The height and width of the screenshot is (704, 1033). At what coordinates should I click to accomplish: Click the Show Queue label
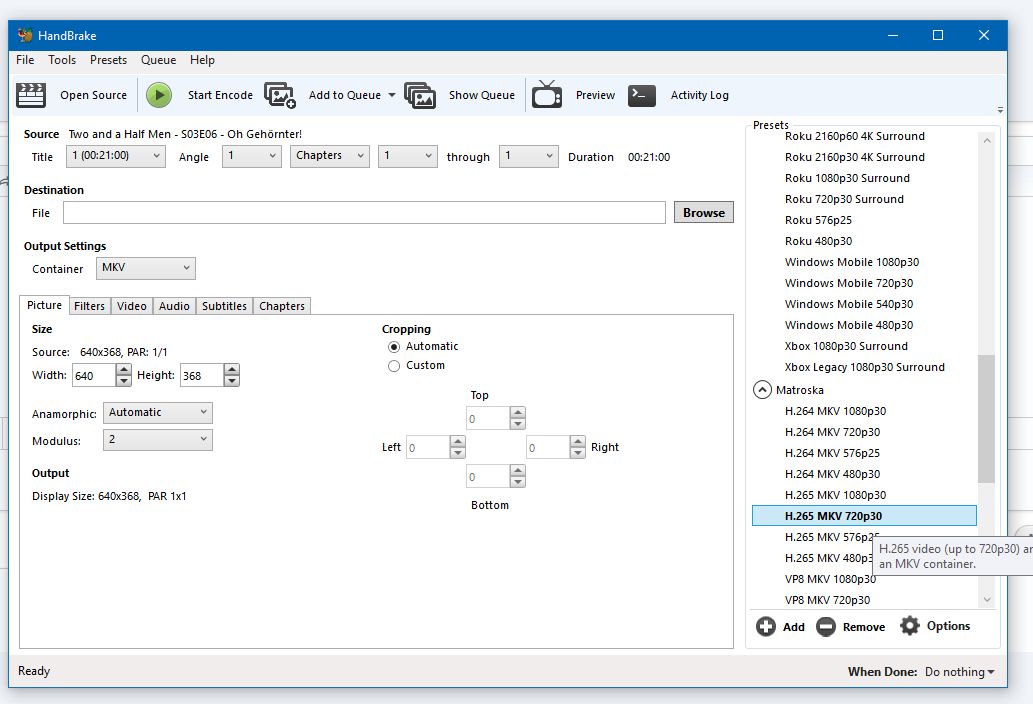(x=482, y=95)
